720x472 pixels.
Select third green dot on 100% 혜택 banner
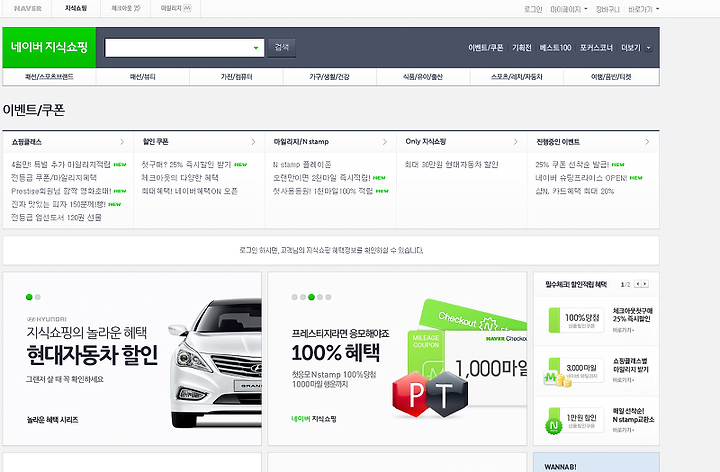(311, 297)
